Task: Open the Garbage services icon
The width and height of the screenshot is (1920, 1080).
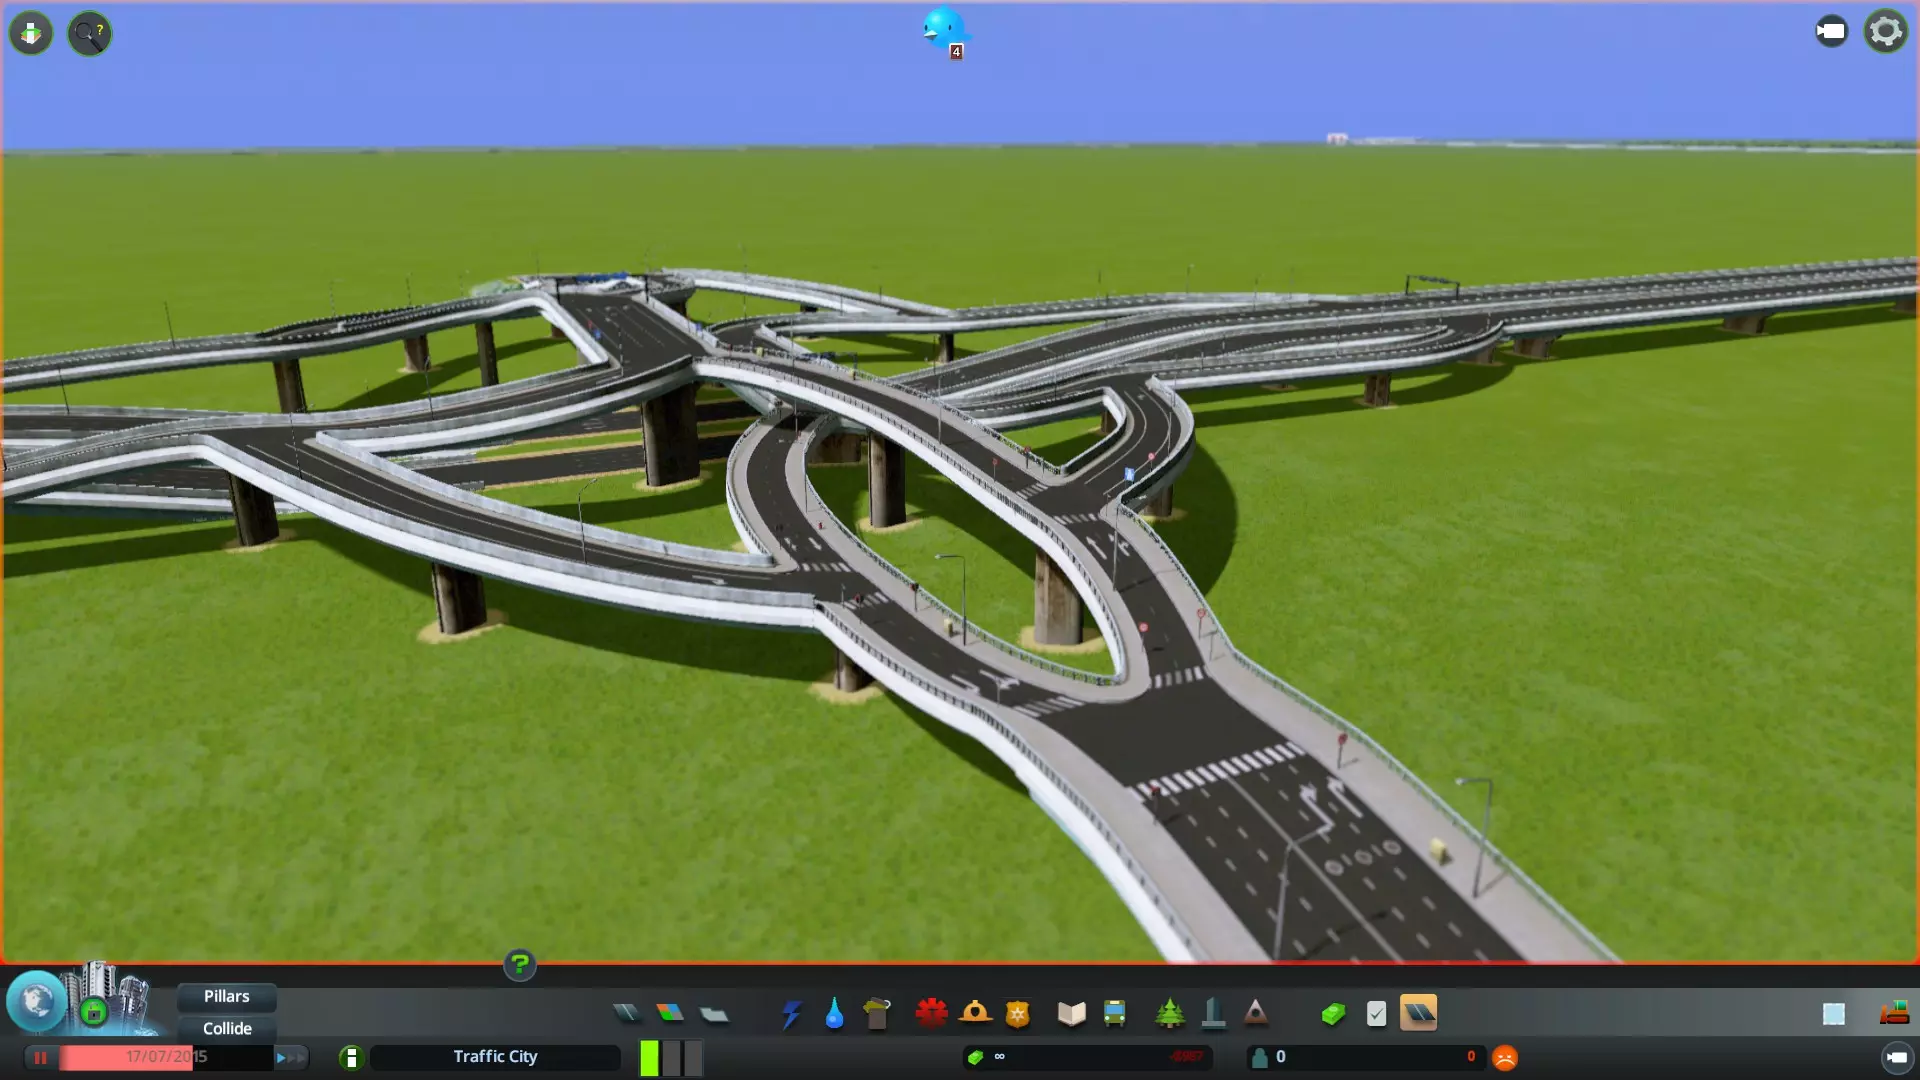Action: 877,1014
